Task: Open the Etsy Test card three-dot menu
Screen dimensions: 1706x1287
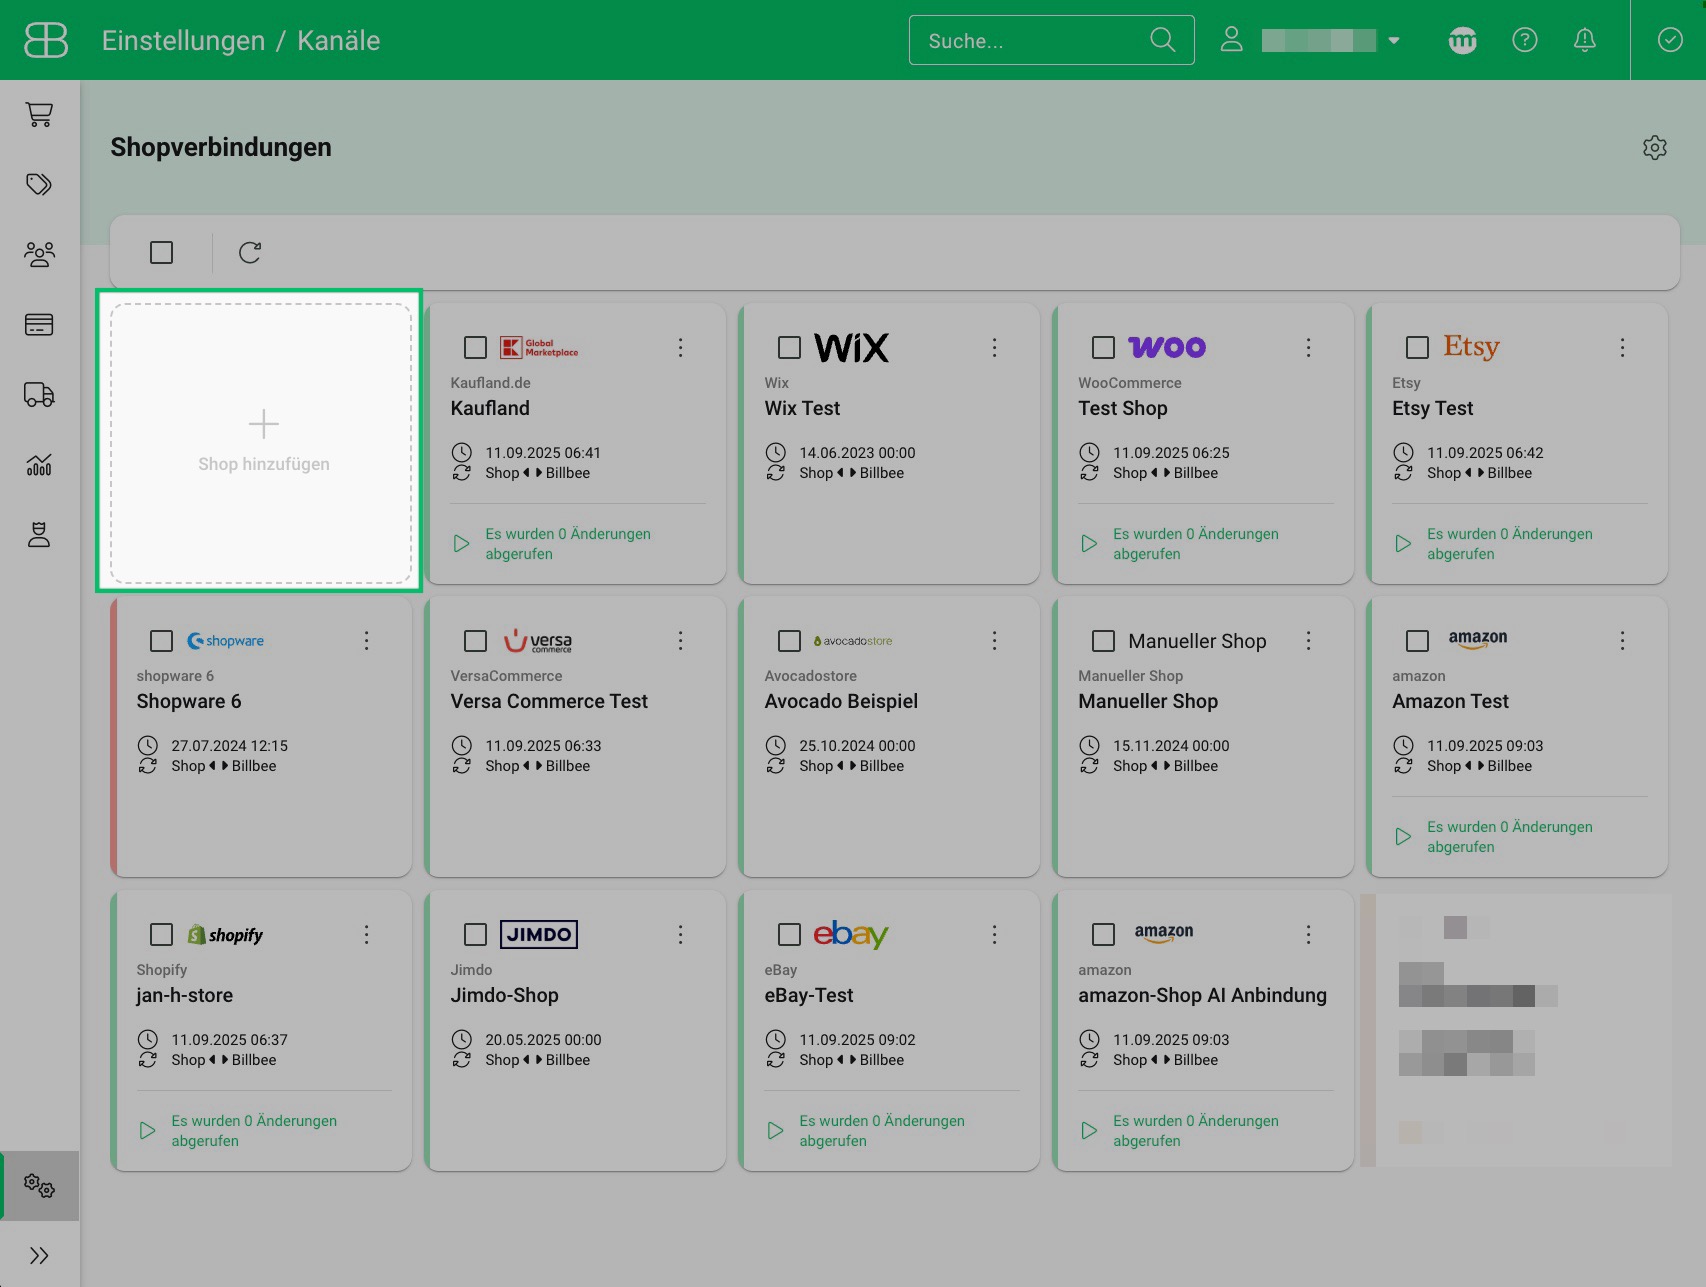Action: coord(1622,347)
